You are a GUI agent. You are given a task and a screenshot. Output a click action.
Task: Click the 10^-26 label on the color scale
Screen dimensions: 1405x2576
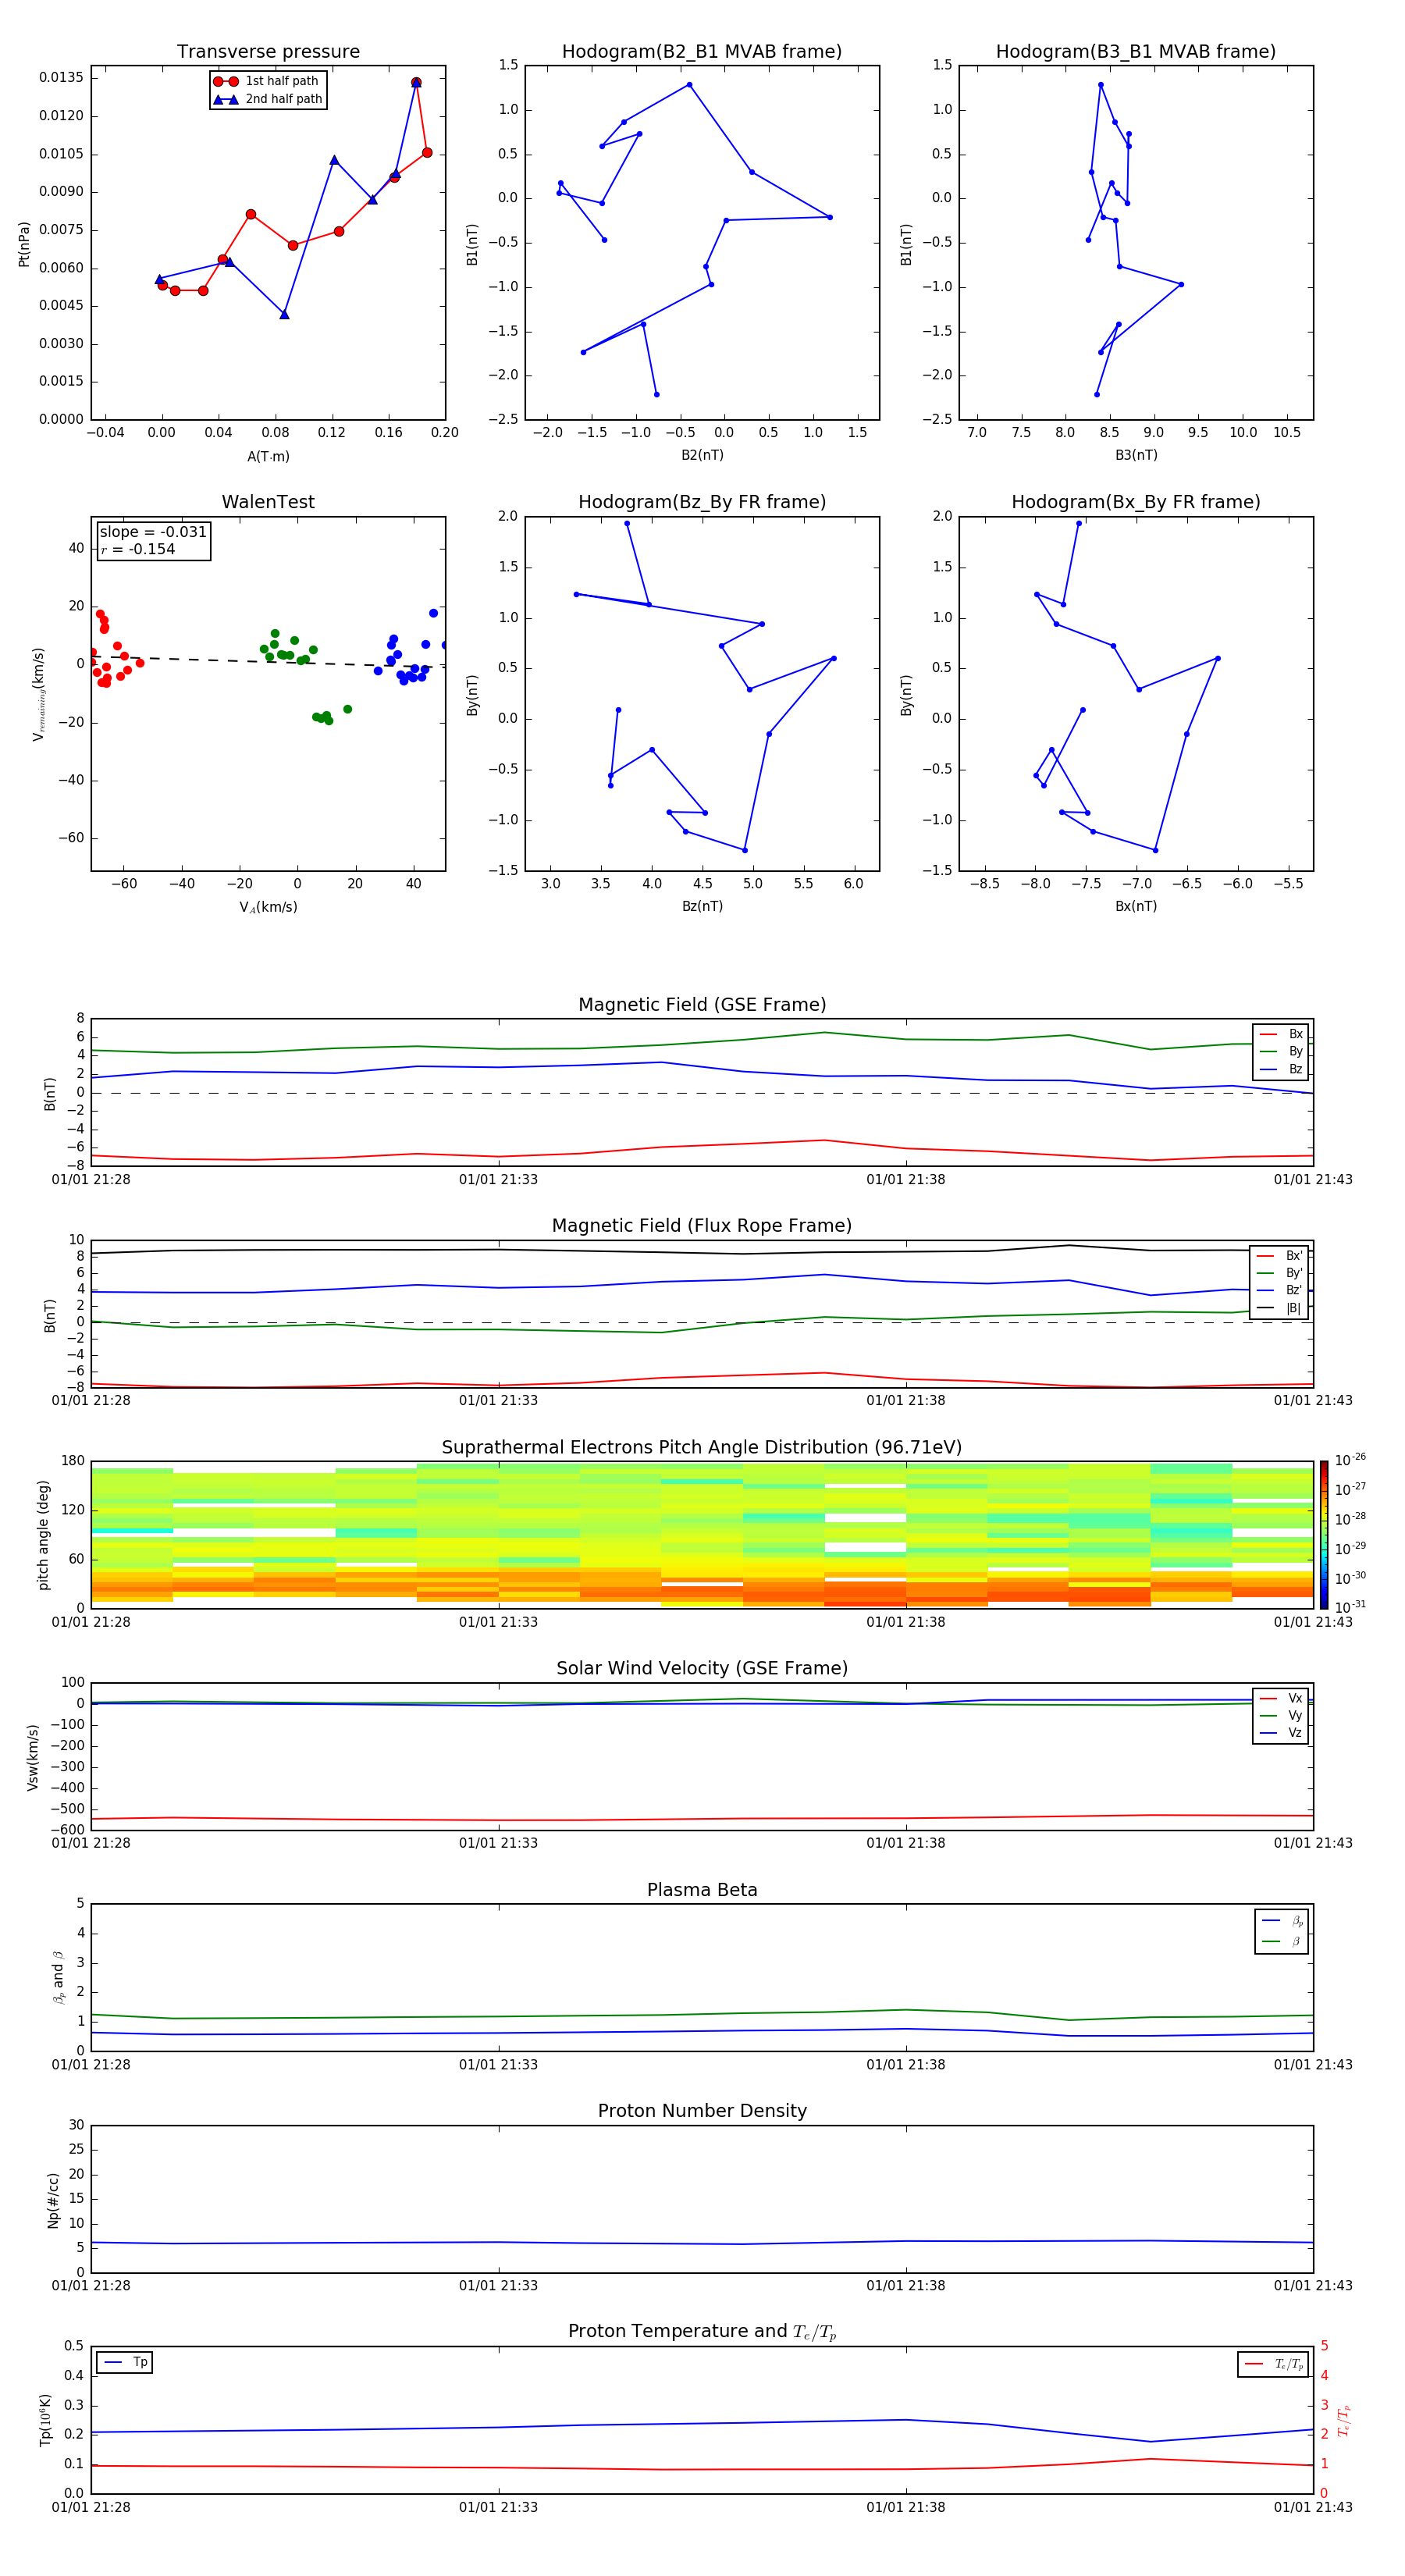click(x=1350, y=1460)
